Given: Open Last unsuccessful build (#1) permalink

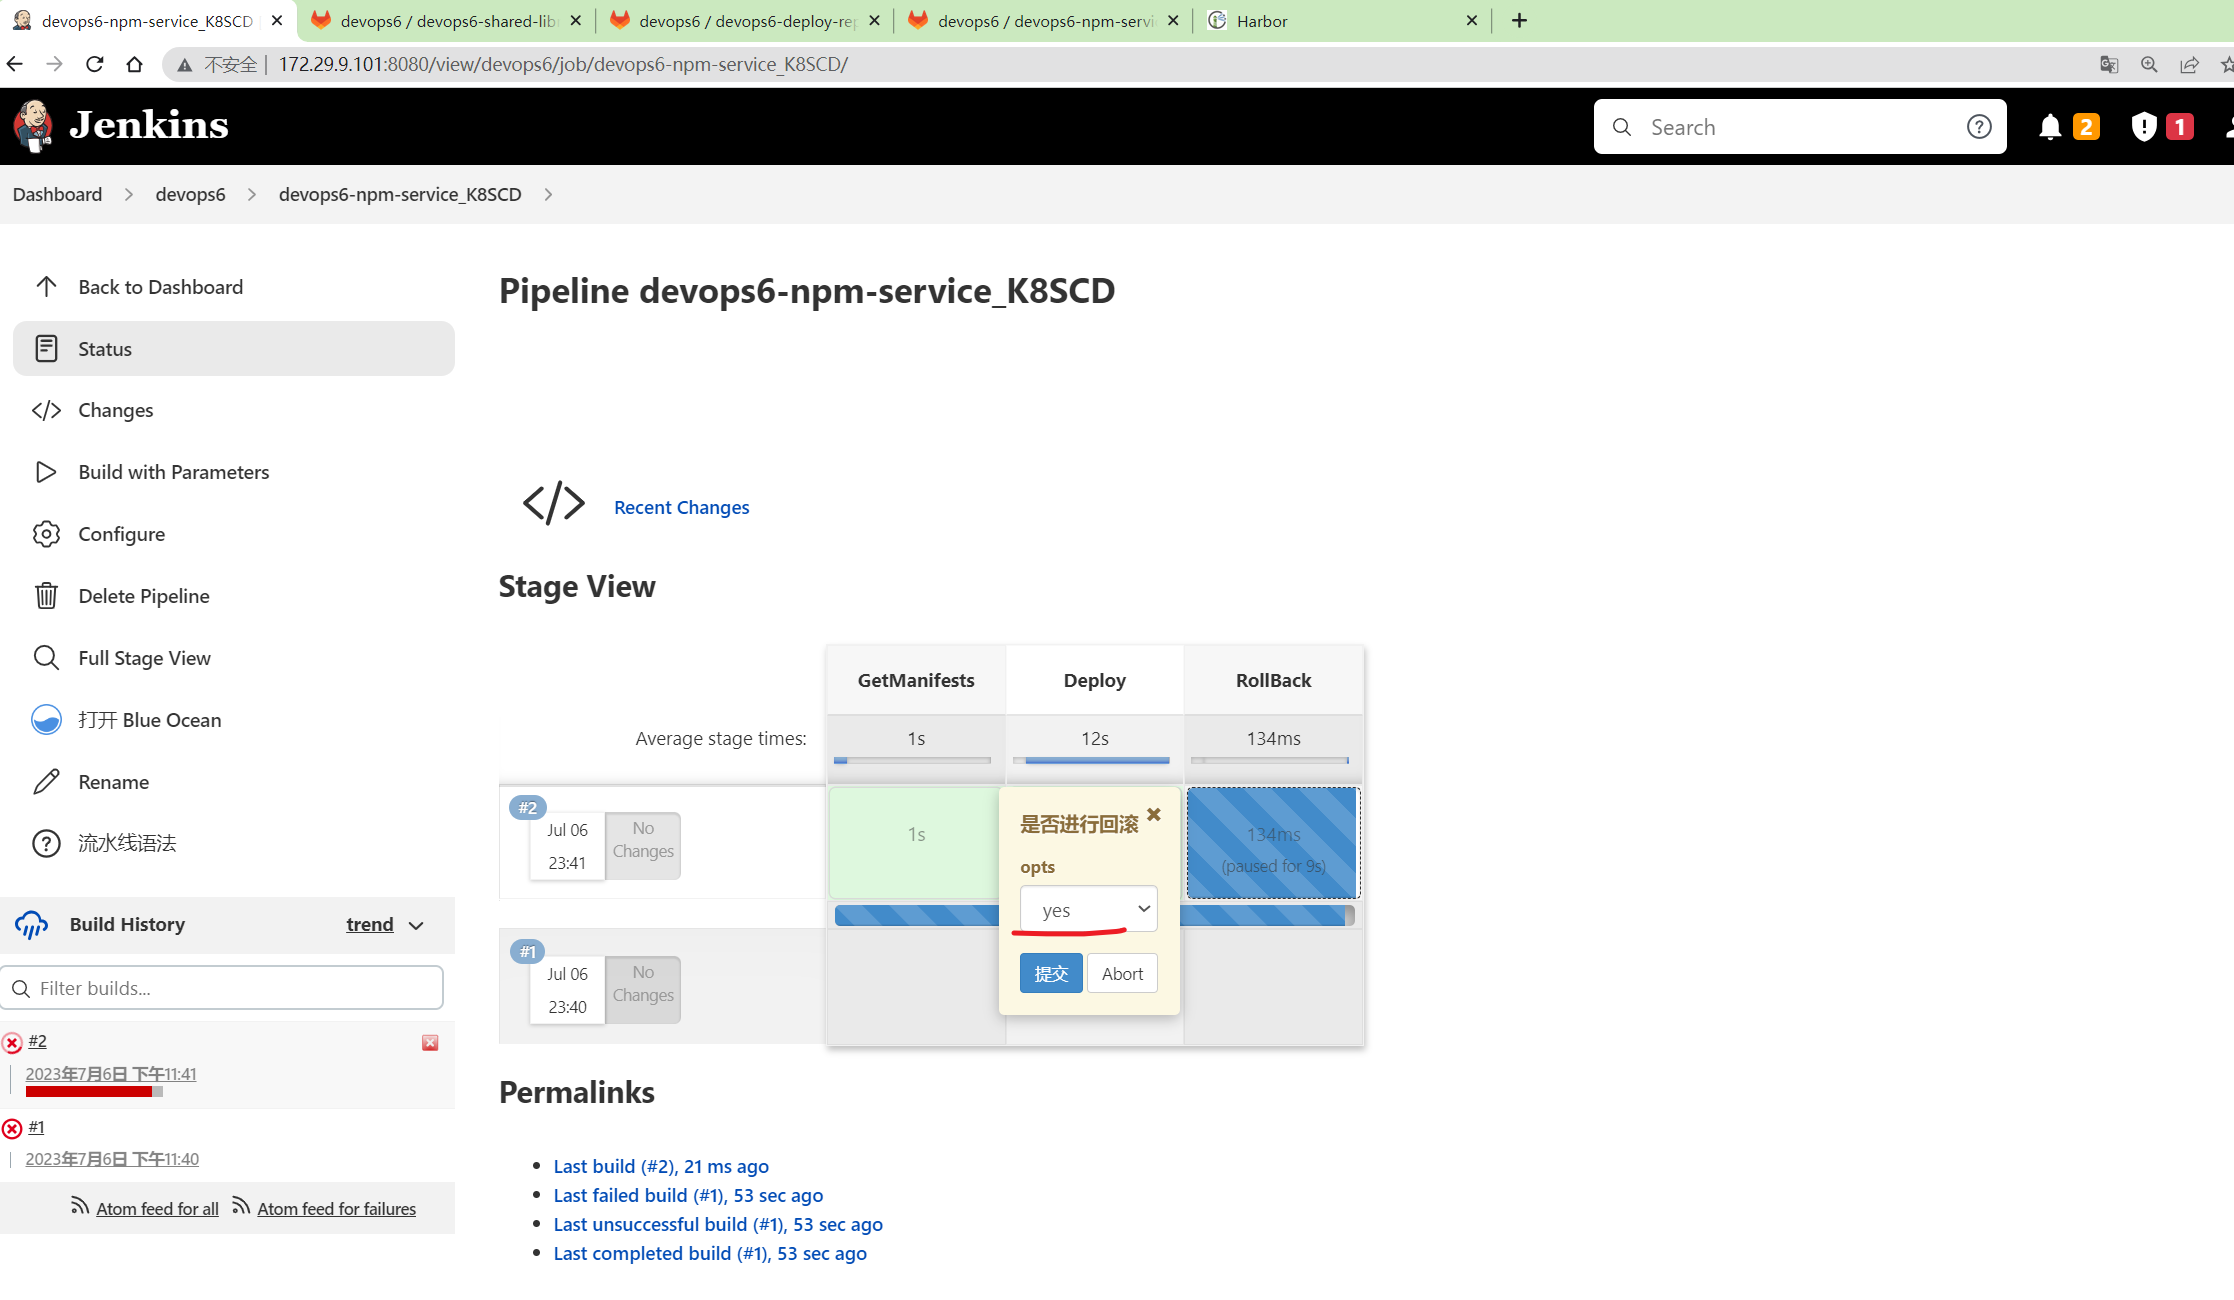Looking at the screenshot, I should (718, 1224).
